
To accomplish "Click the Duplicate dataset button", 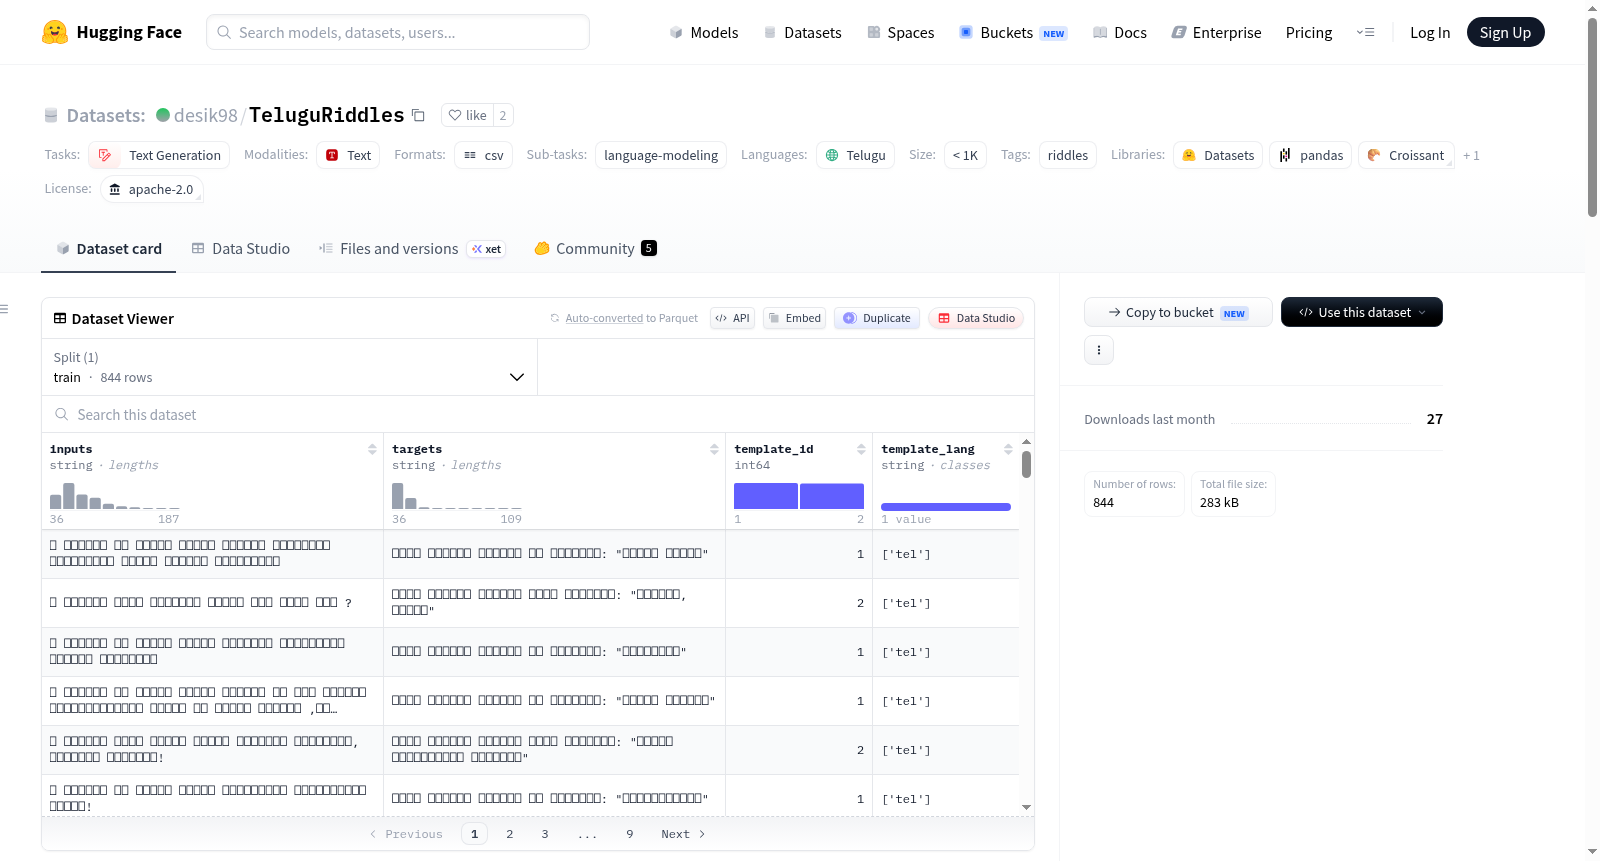I will click(877, 318).
